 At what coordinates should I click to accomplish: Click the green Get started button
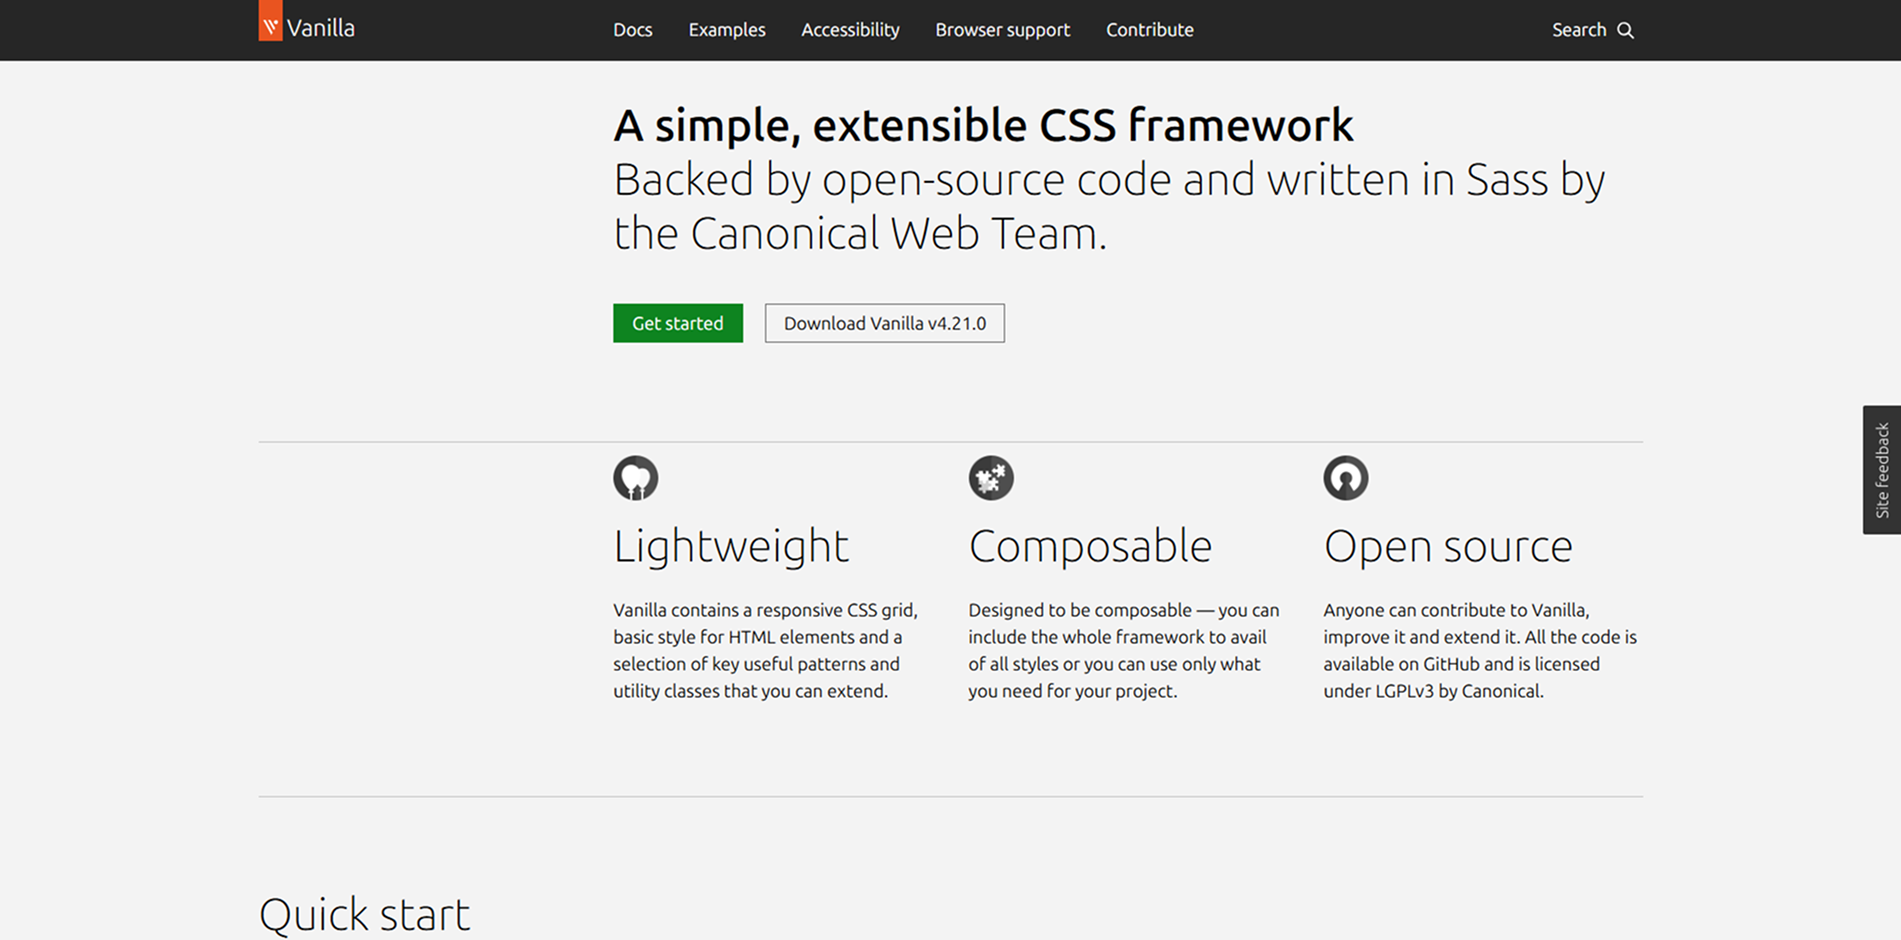(x=678, y=323)
